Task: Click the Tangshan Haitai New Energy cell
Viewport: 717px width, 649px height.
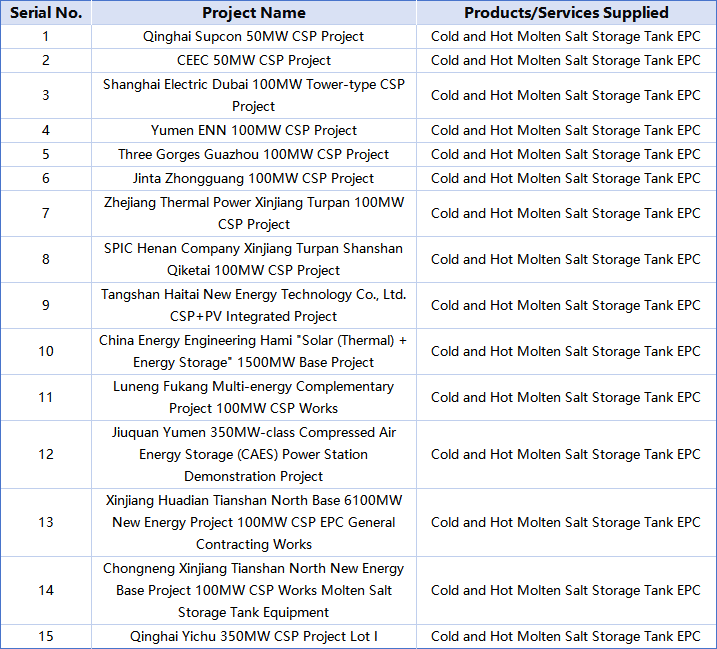Action: tap(254, 305)
